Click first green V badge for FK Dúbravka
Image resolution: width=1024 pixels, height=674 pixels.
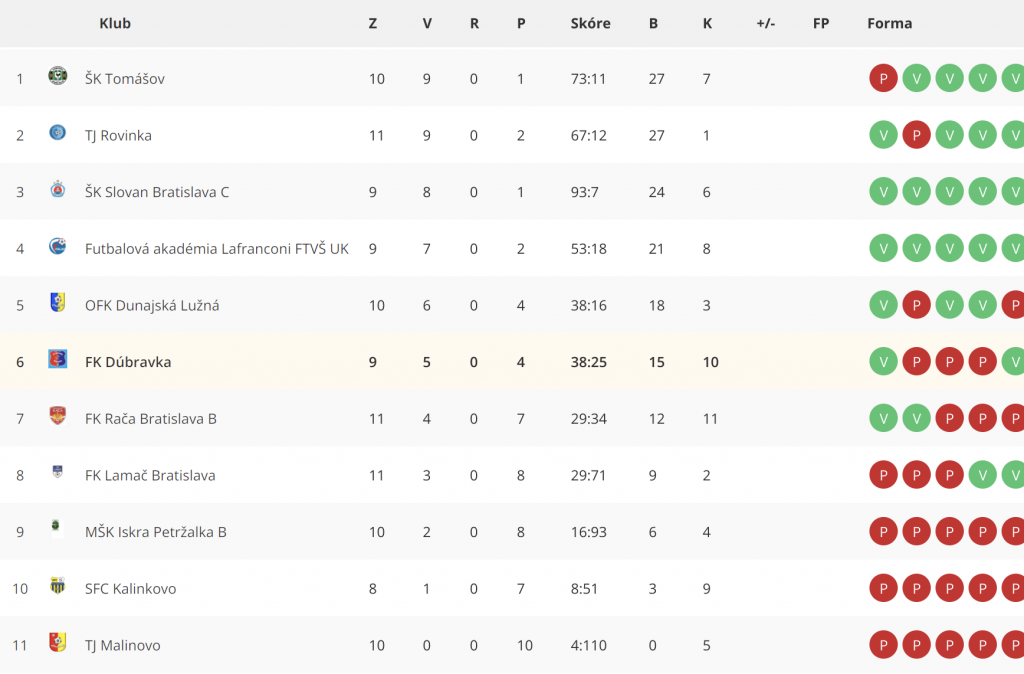click(x=884, y=362)
